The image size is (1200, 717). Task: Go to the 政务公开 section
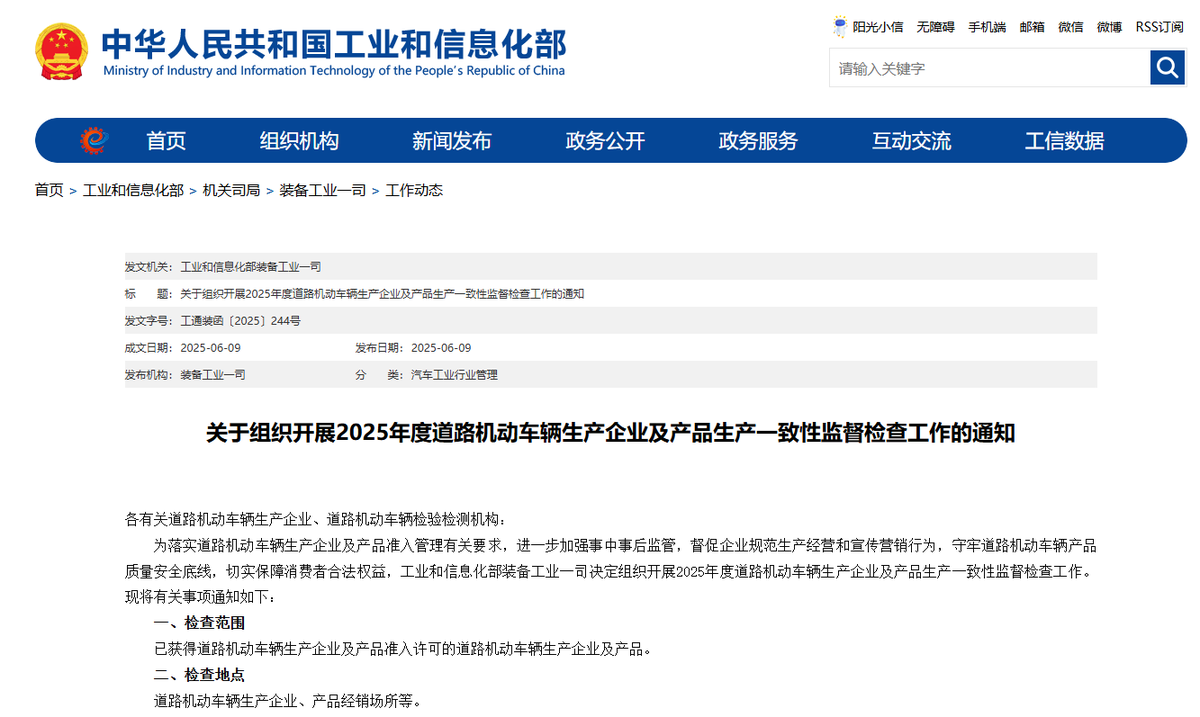[605, 141]
